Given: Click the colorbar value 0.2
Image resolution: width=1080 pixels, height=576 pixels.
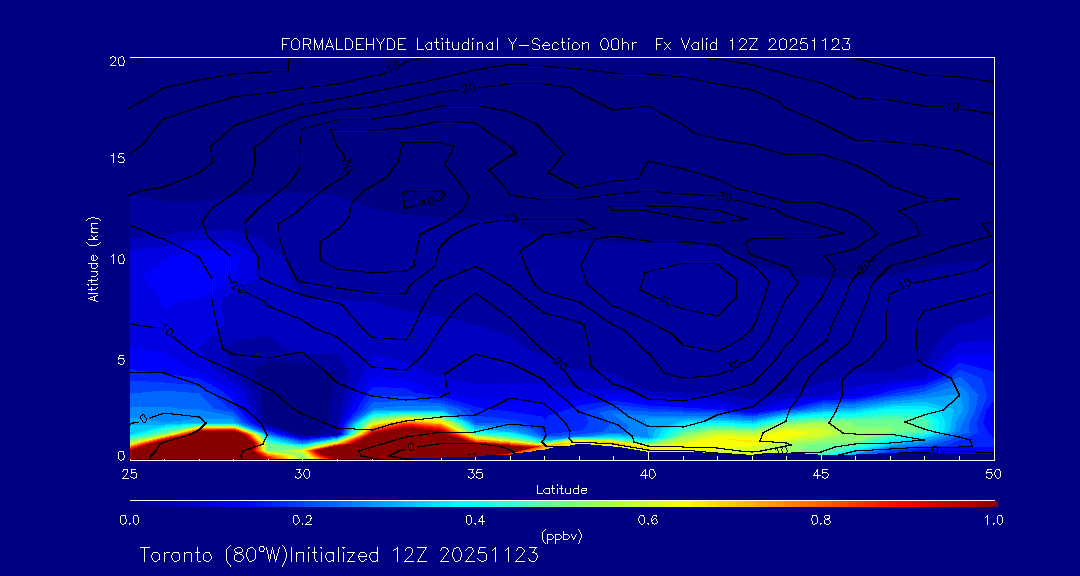Looking at the screenshot, I should 302,520.
